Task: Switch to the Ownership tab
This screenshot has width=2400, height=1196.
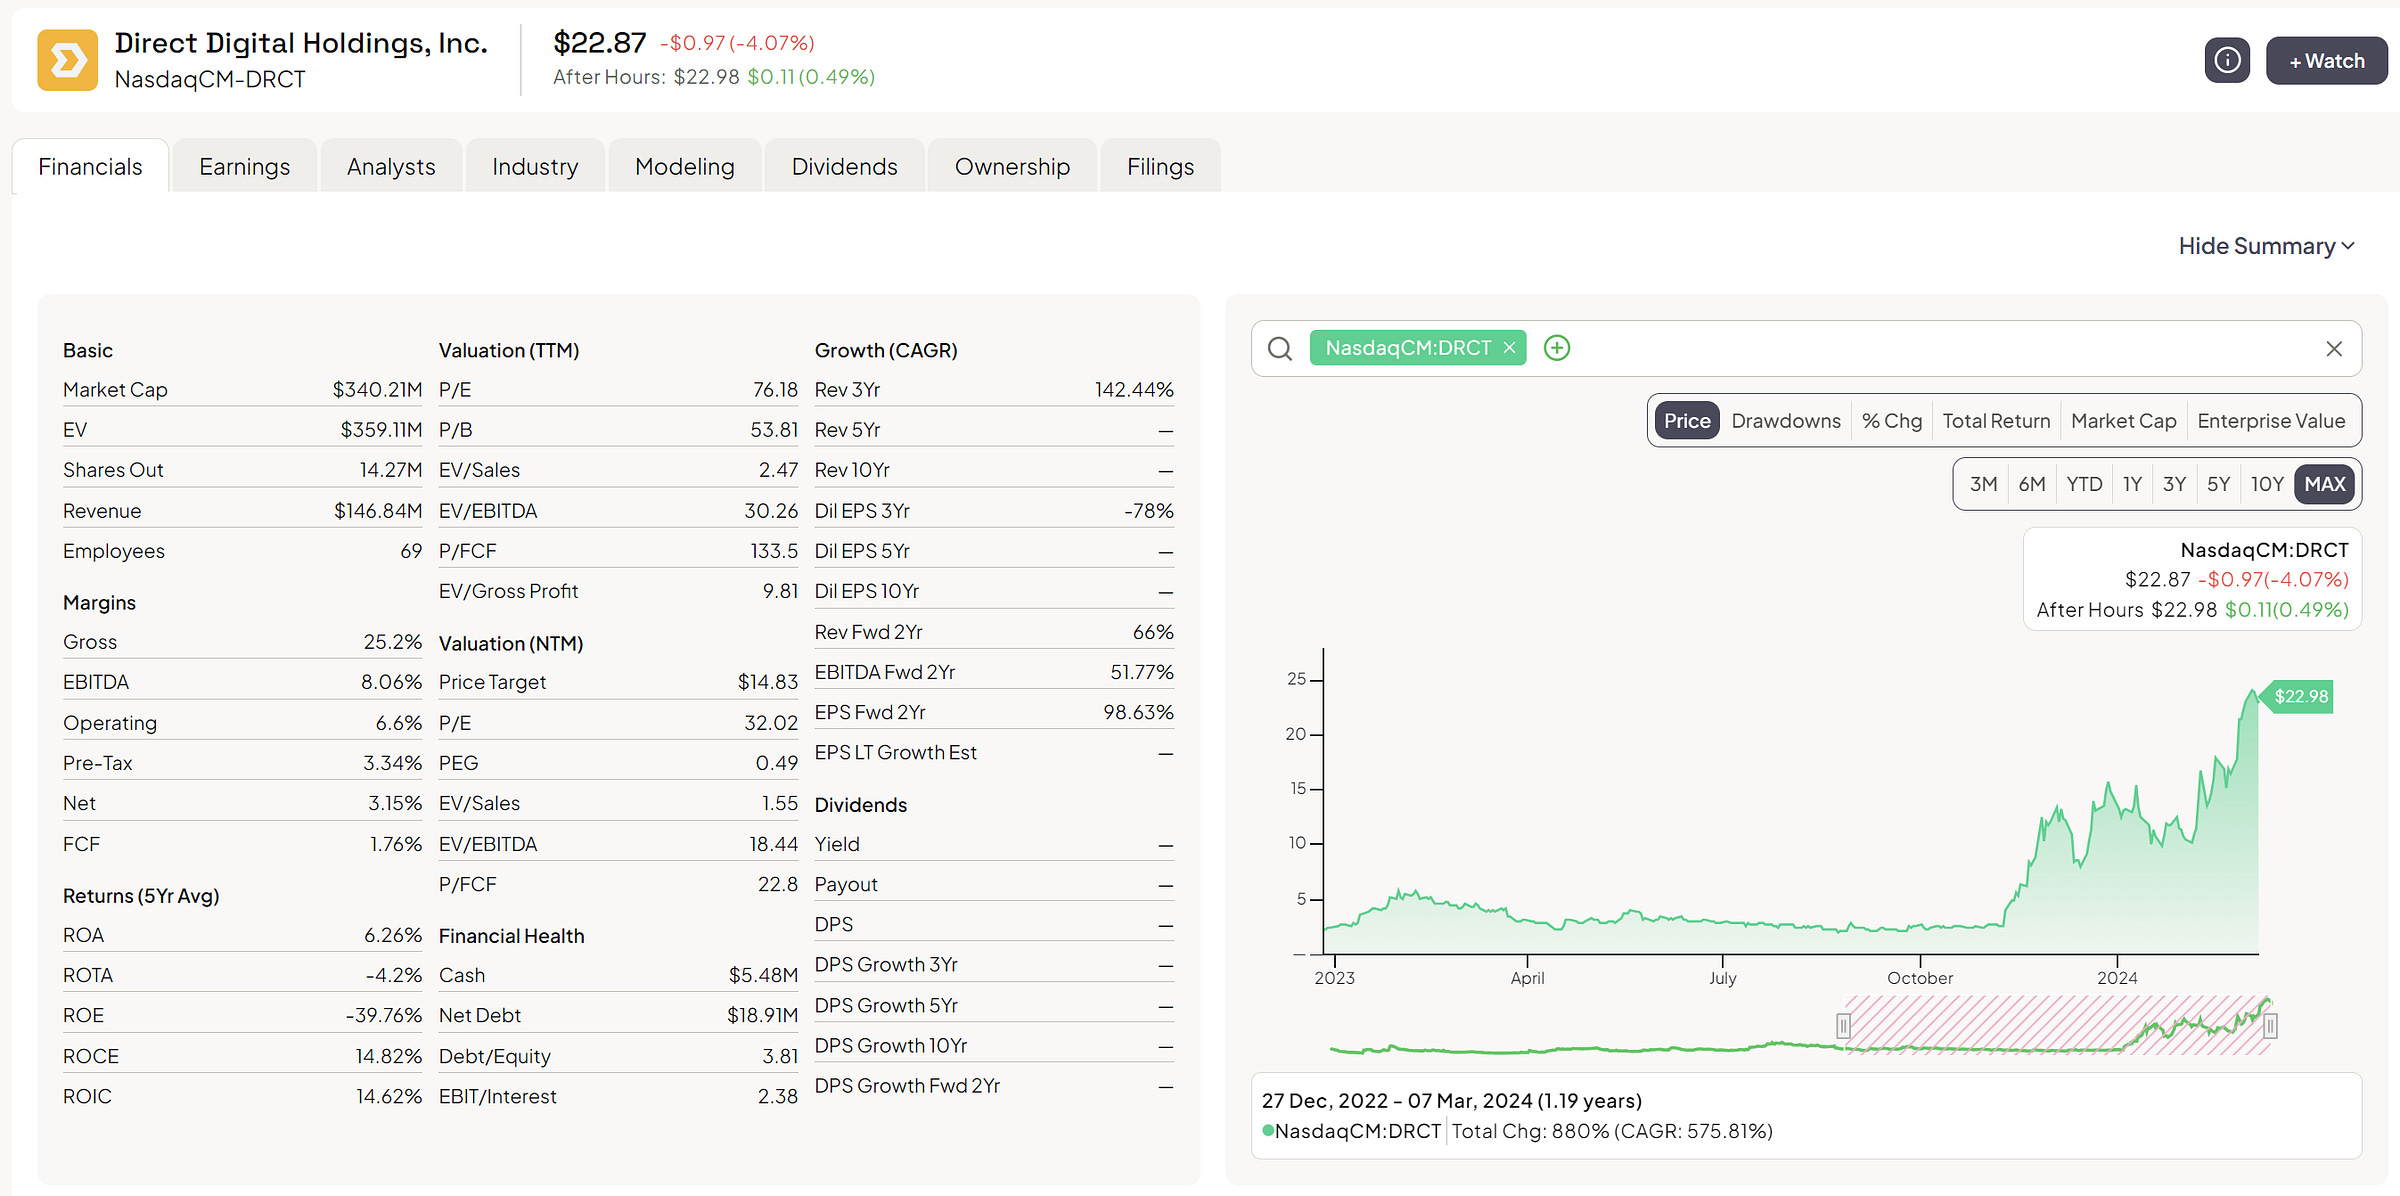Action: pyautogui.click(x=1012, y=167)
